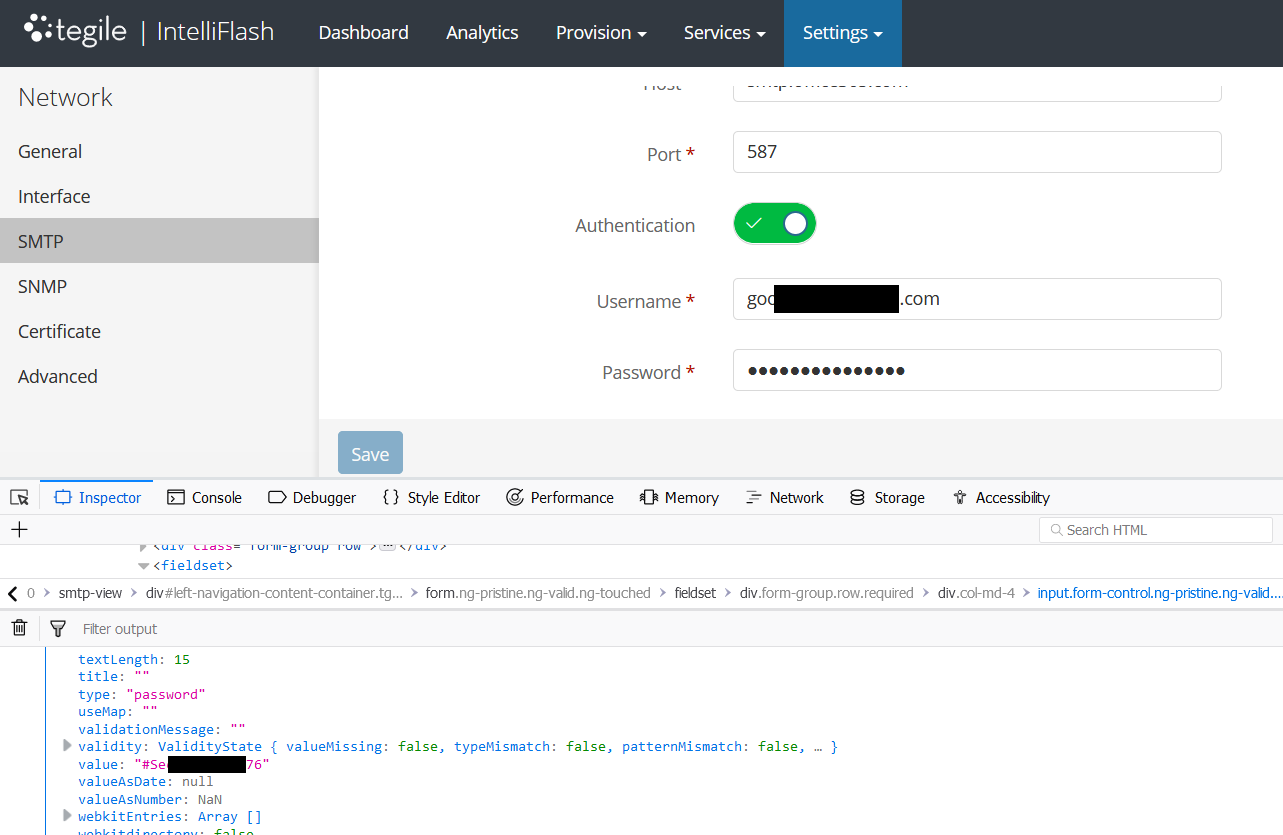
Task: Select smtp-view breadcrumb
Action: coord(90,593)
